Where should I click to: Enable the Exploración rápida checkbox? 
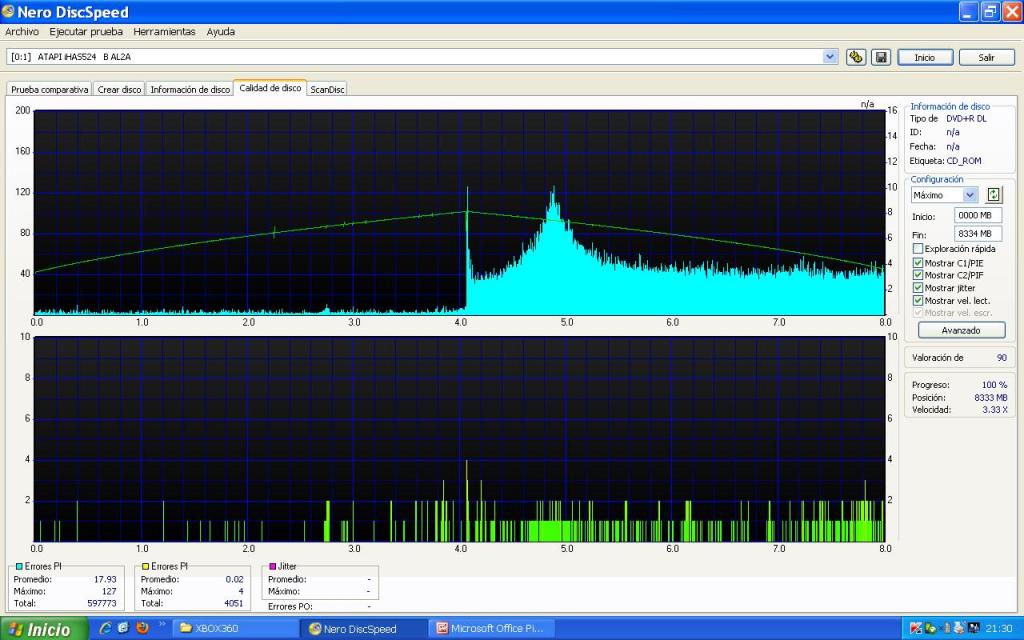(918, 249)
